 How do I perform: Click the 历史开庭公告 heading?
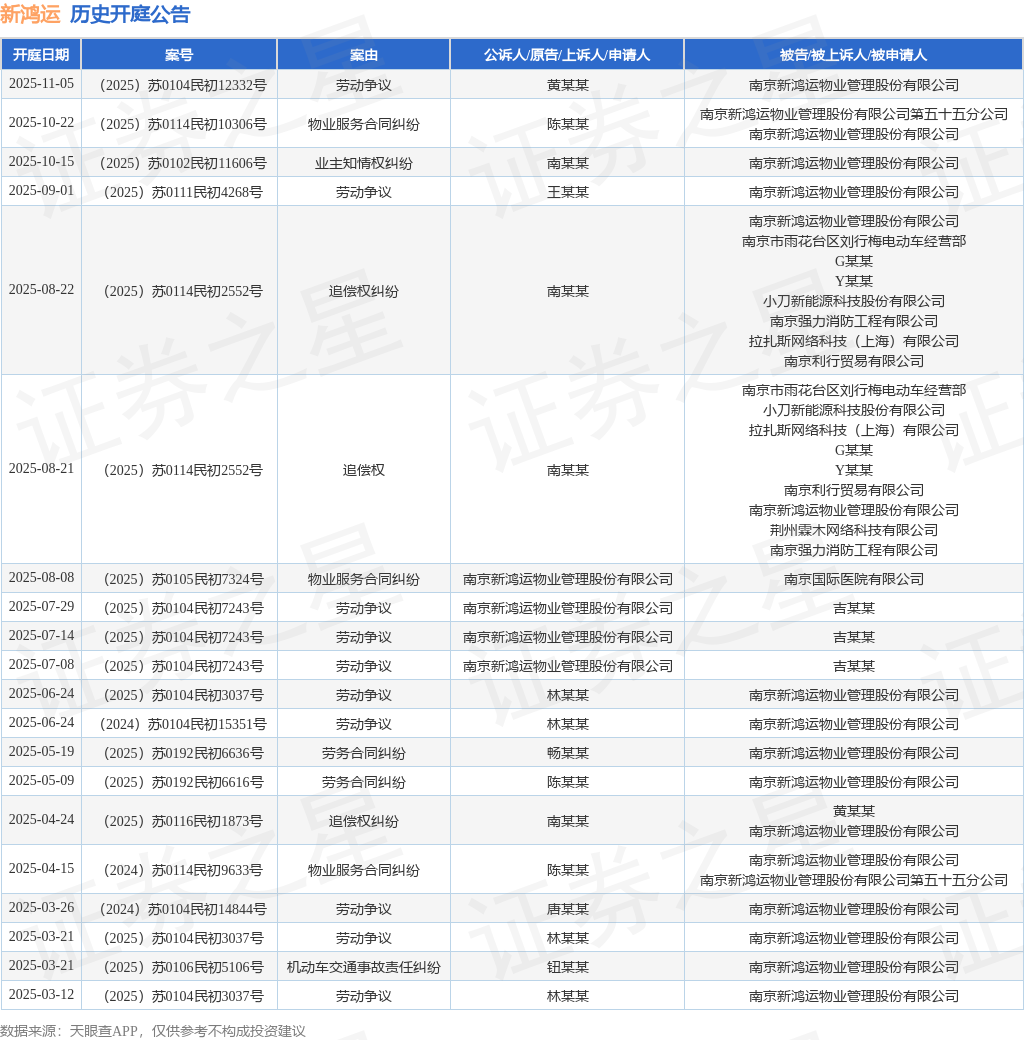130,14
